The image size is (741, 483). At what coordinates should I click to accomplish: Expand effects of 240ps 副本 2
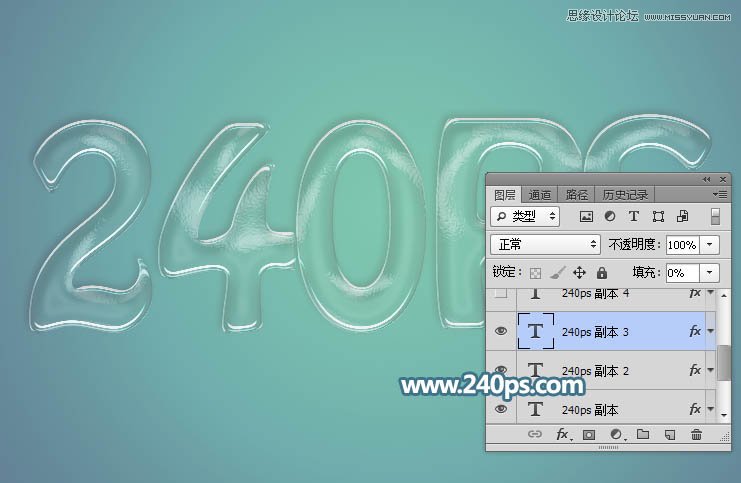click(711, 370)
